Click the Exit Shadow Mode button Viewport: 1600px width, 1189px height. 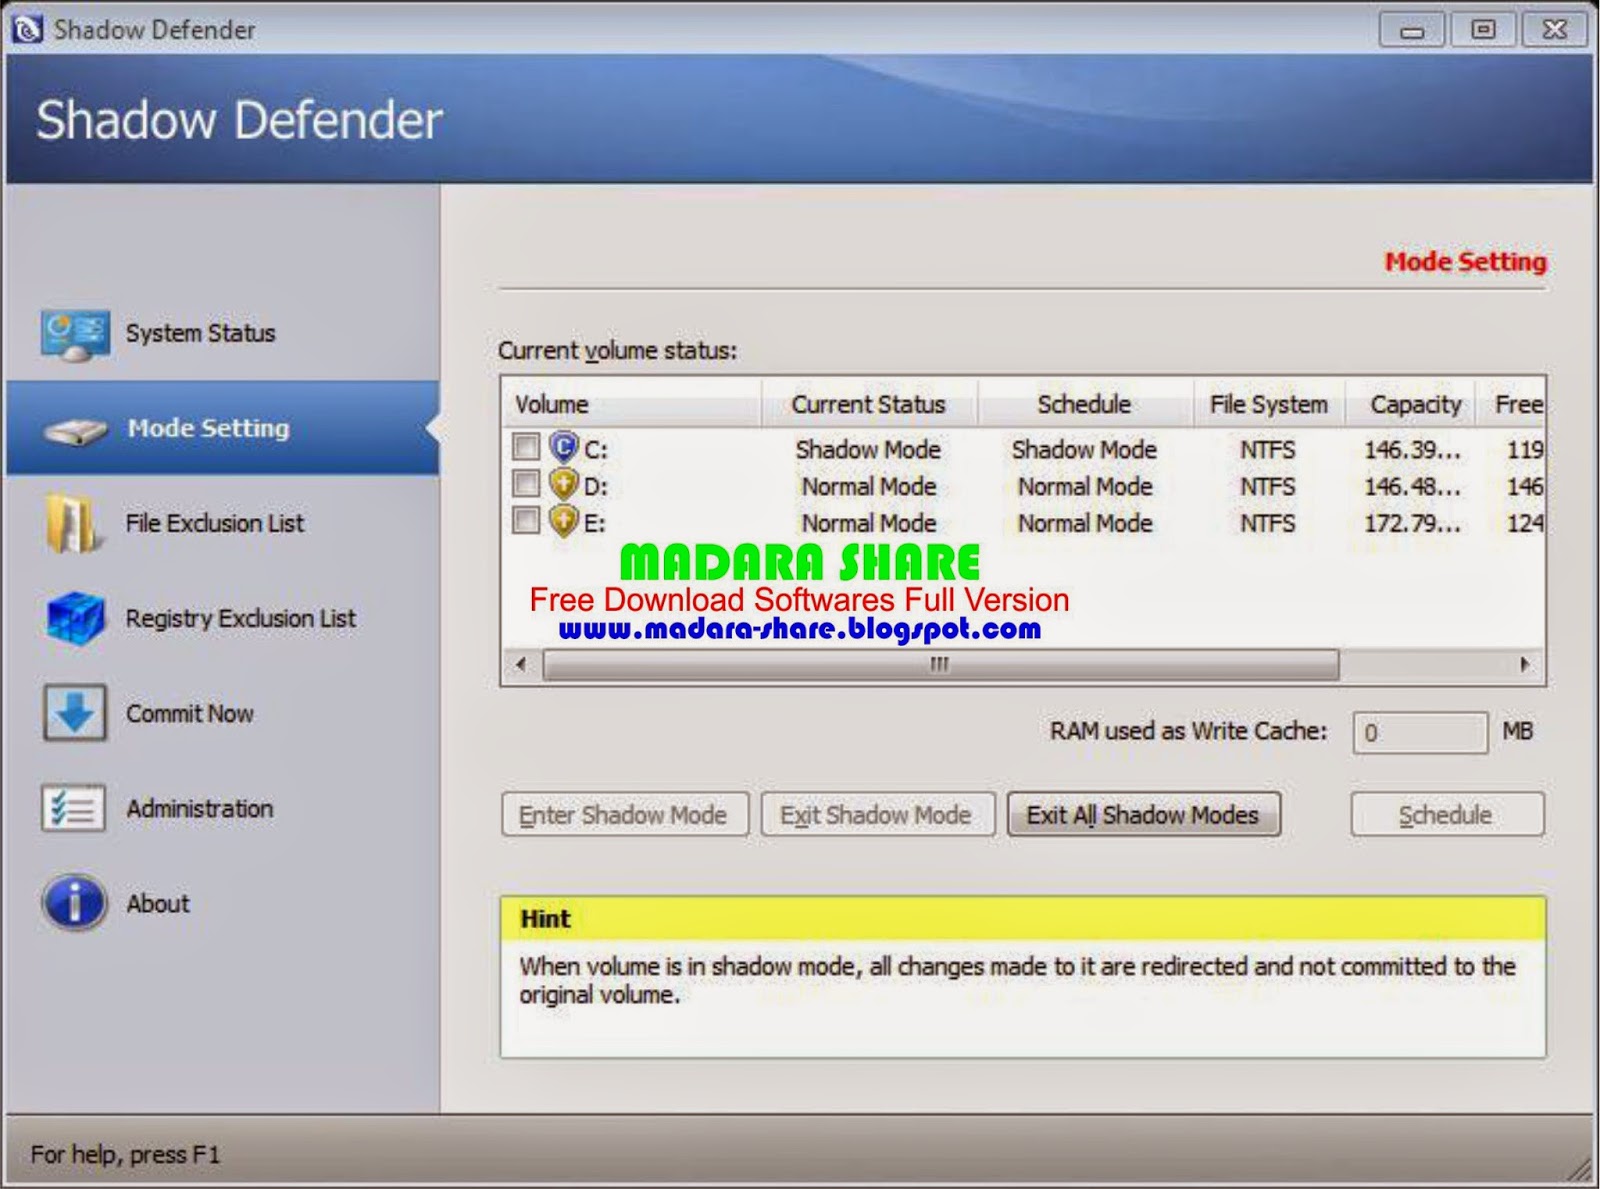877,815
